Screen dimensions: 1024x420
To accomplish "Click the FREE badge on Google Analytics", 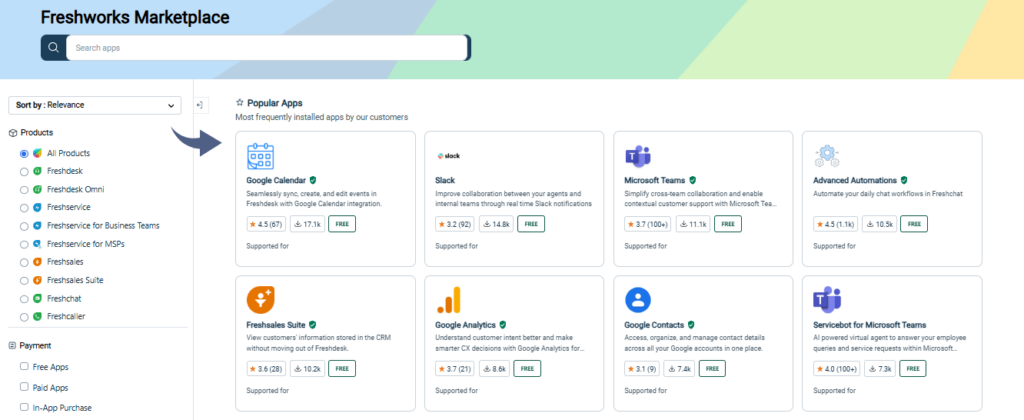I will 527,368.
